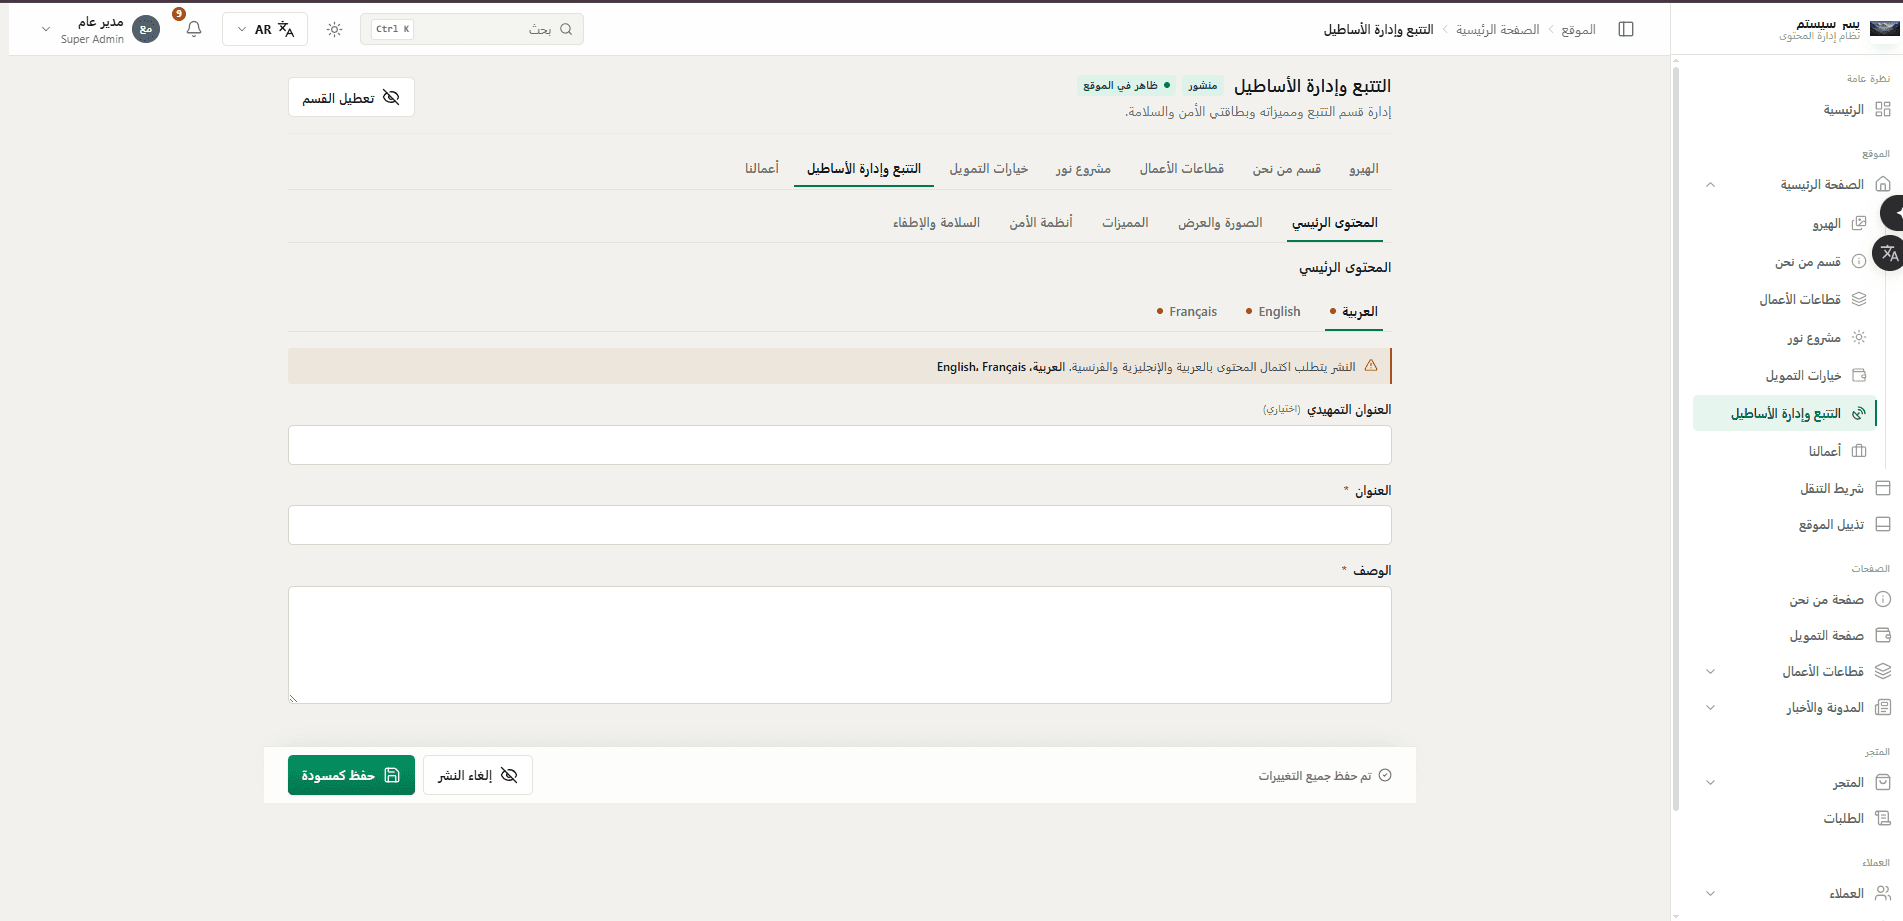The image size is (1903, 921).
Task: Click the sidebar vertical scrollbar
Action: [x=1676, y=440]
